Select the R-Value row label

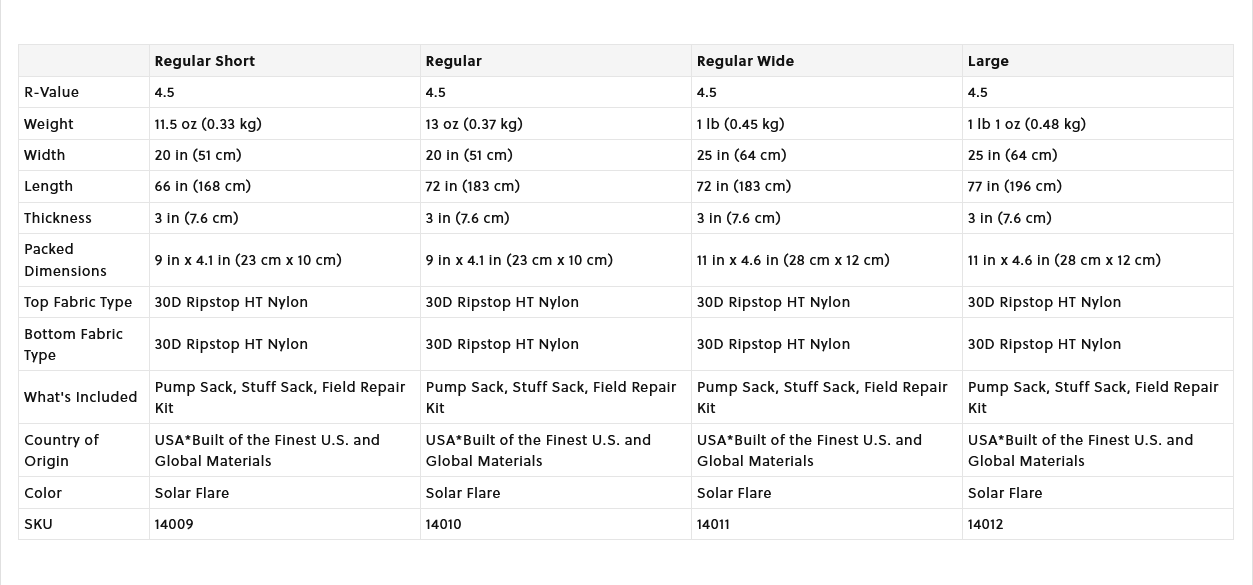coord(51,92)
